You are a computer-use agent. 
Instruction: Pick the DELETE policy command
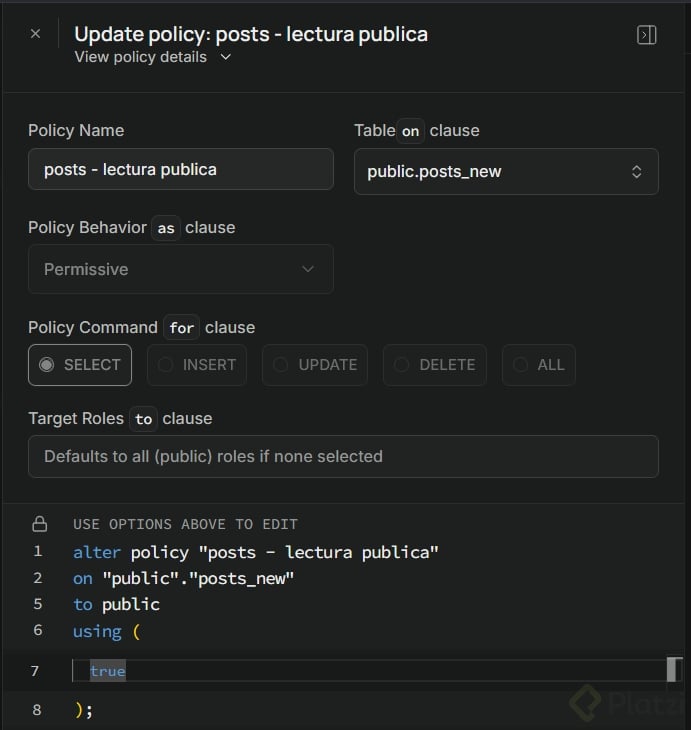point(435,365)
